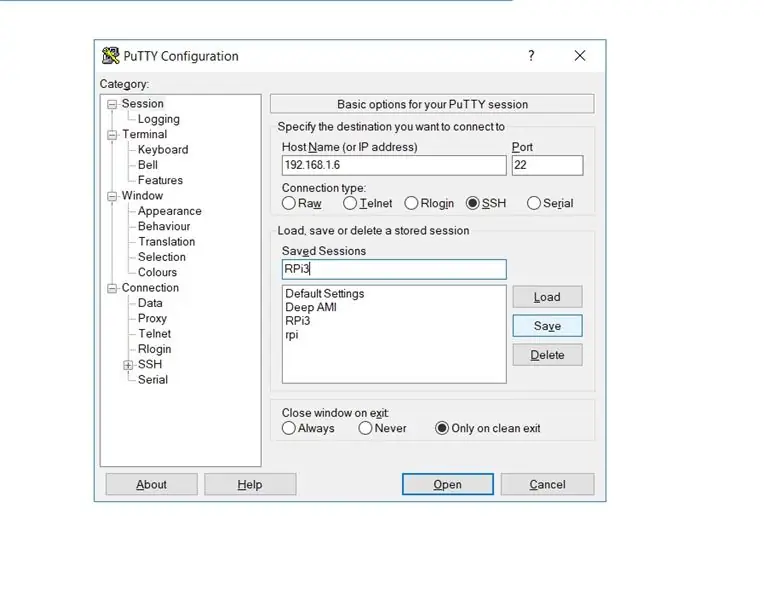
Task: Select RPi3 in the saved session list
Action: pyautogui.click(x=297, y=321)
